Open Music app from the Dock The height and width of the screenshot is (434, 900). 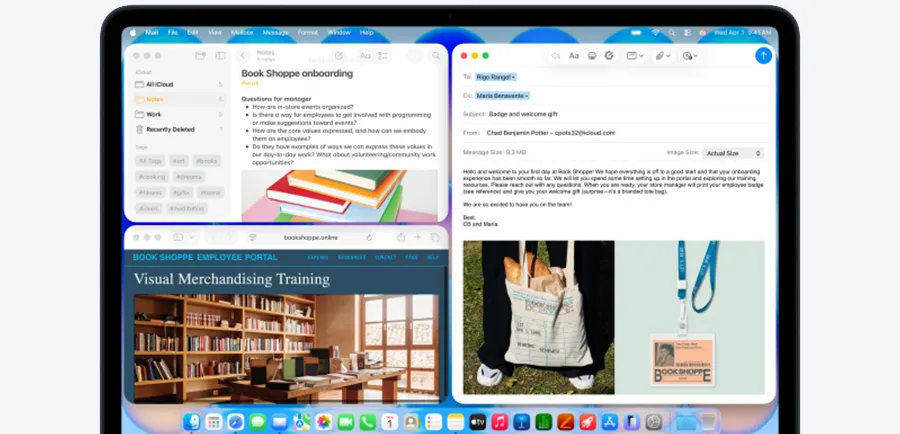[x=499, y=422]
